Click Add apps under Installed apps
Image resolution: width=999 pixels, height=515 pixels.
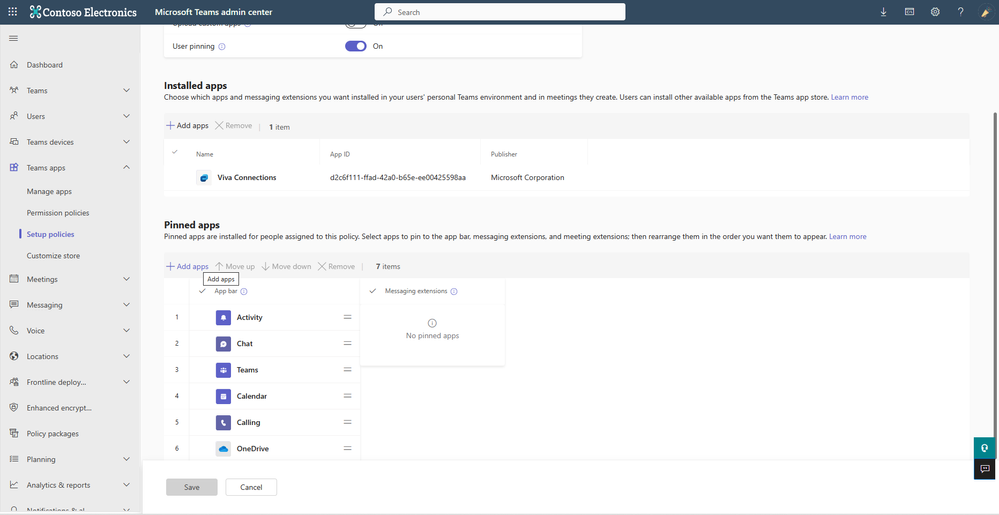point(187,126)
